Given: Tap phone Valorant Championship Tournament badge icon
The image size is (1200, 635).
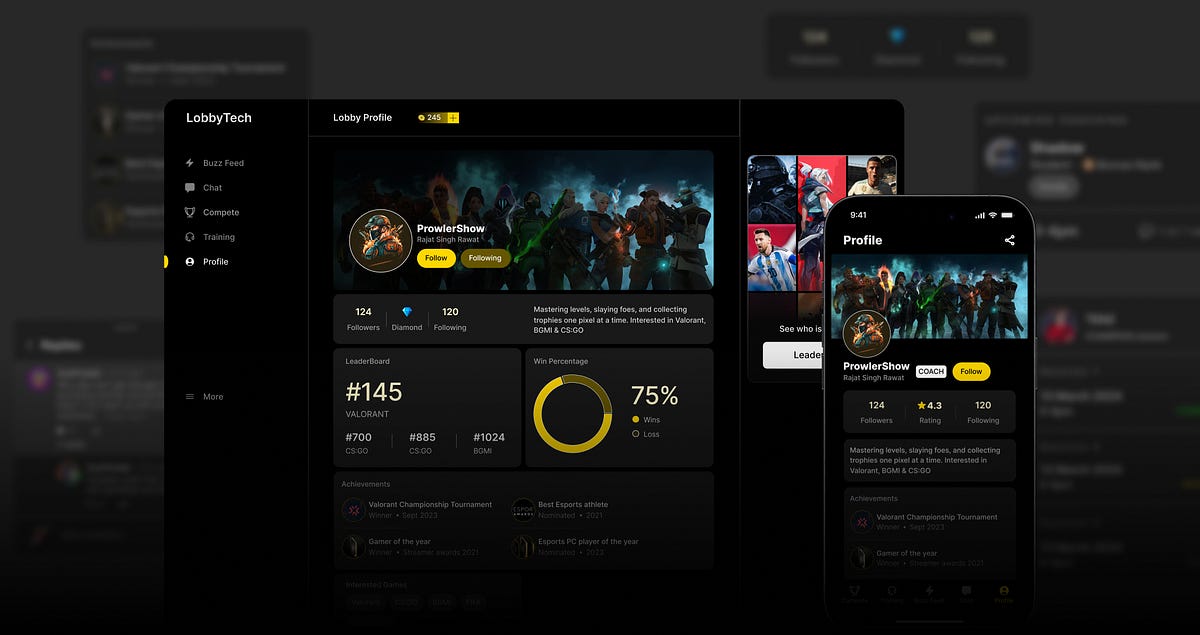Looking at the screenshot, I should tap(861, 522).
